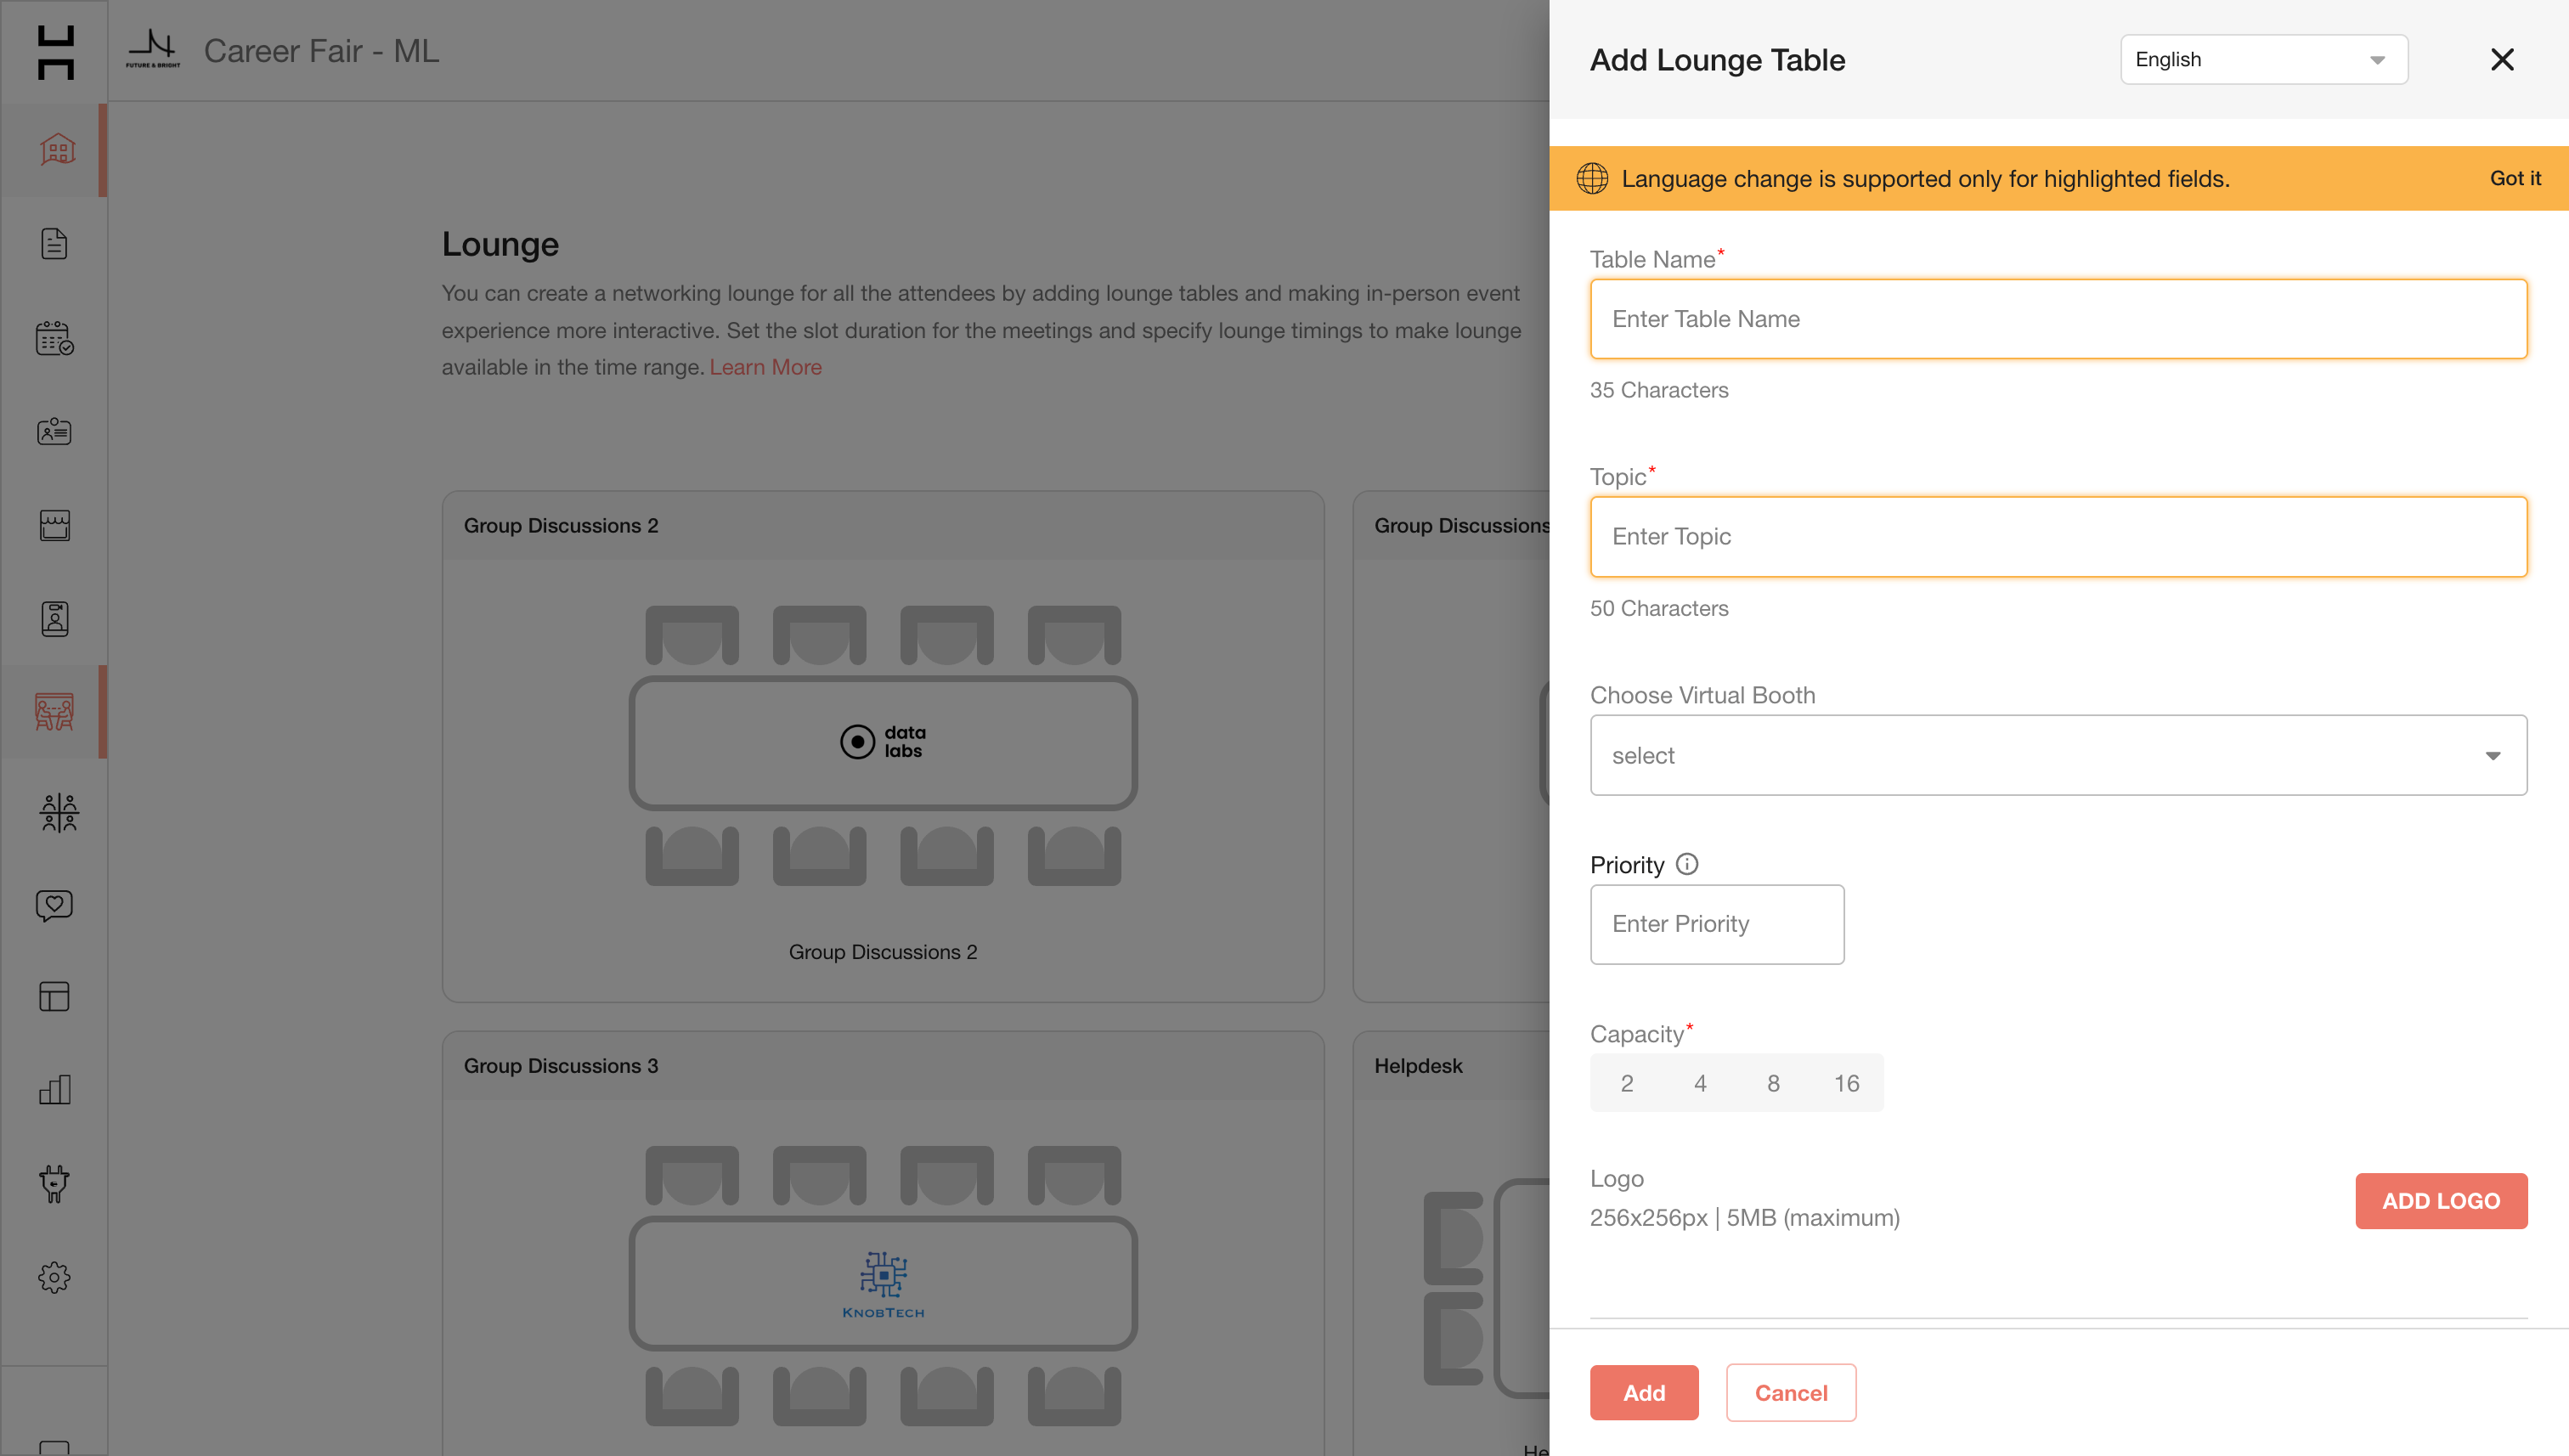The height and width of the screenshot is (1456, 2569).
Task: Click the Career Fair - ML title
Action: coord(321,51)
